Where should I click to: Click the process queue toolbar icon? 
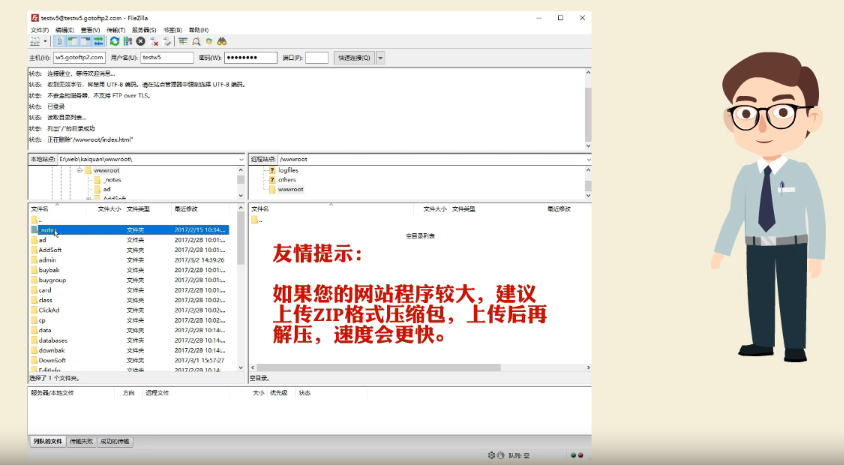128,41
